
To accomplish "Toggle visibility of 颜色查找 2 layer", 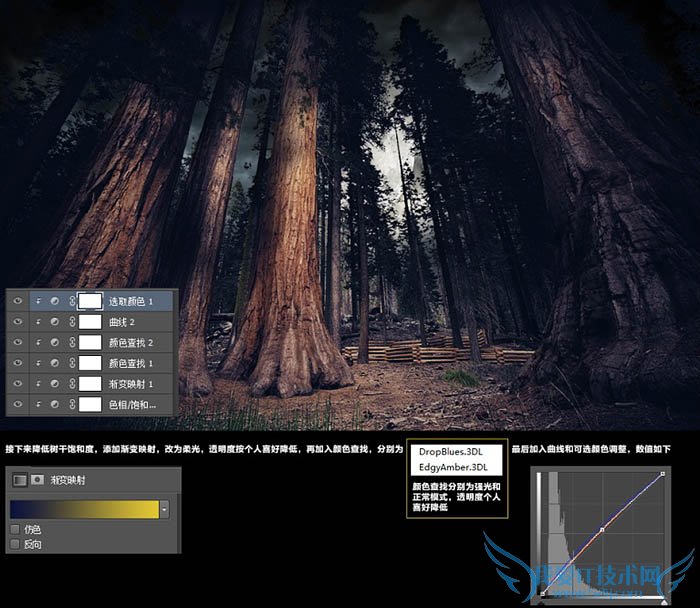I will [17, 342].
